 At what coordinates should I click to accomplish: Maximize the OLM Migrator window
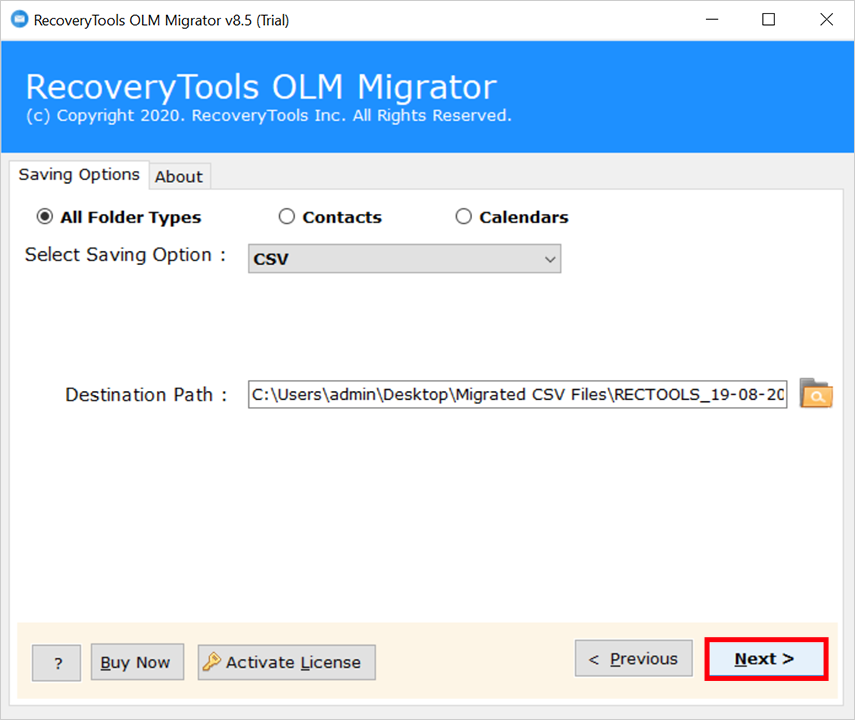[768, 20]
